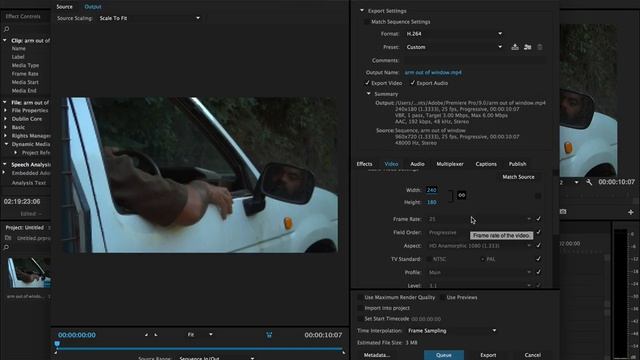The width and height of the screenshot is (640, 360).
Task: Enable the Use Previews checkbox
Action: (442, 298)
